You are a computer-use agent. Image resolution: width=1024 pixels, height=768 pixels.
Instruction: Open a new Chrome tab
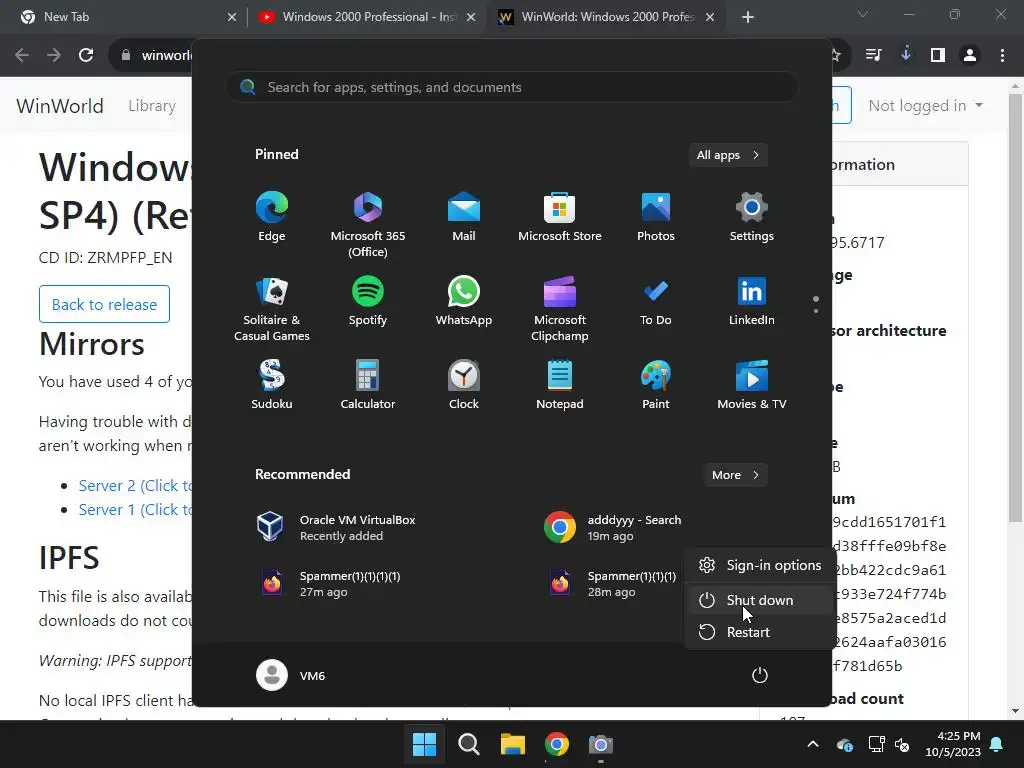pos(748,18)
